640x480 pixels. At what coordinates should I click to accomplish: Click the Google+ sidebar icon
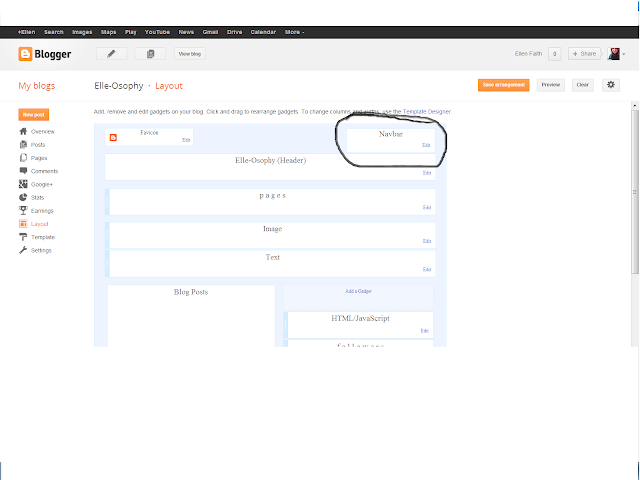point(23,184)
